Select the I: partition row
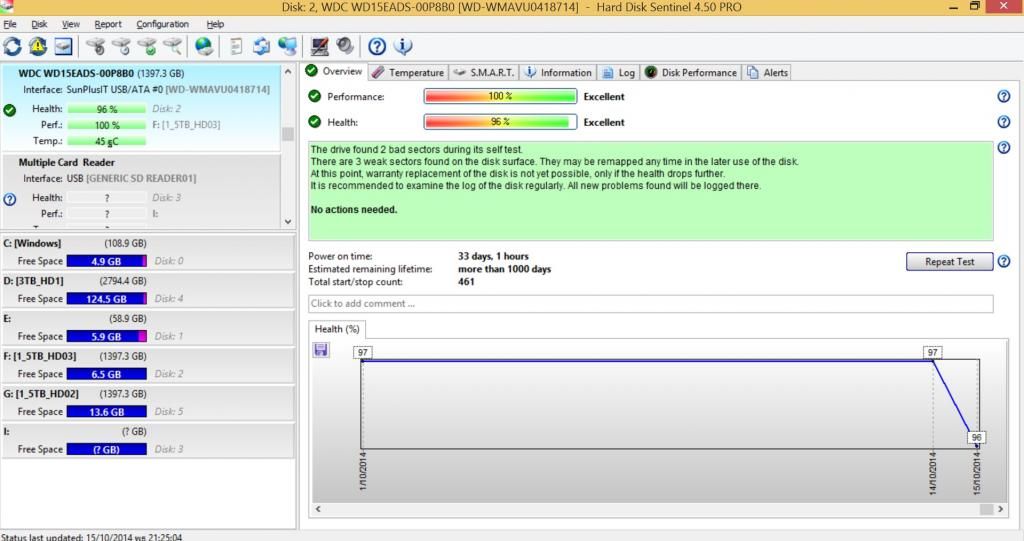The width and height of the screenshot is (1024, 541). pyautogui.click(x=148, y=441)
